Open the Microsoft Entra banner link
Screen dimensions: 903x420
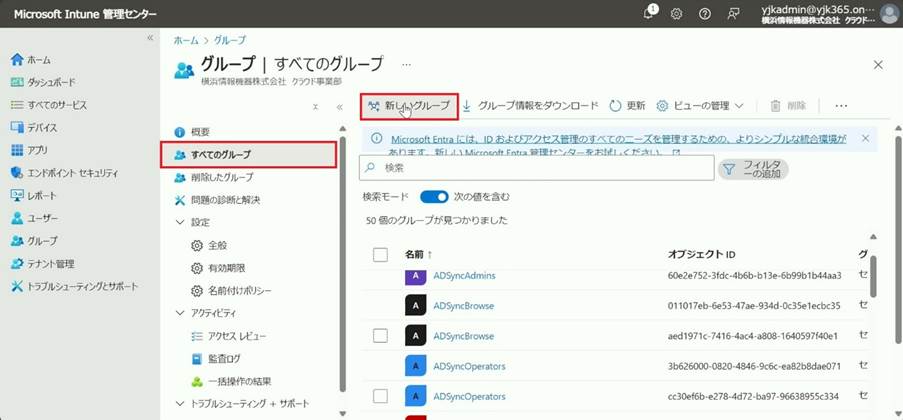point(619,146)
